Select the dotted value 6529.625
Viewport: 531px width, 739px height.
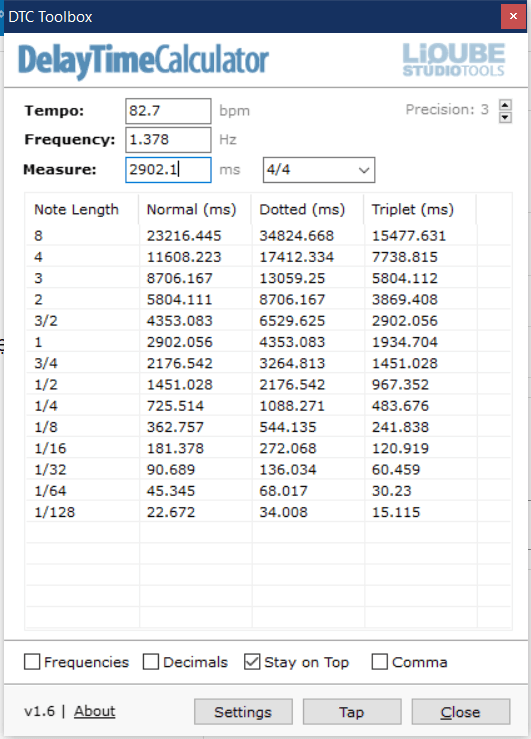pyautogui.click(x=292, y=320)
